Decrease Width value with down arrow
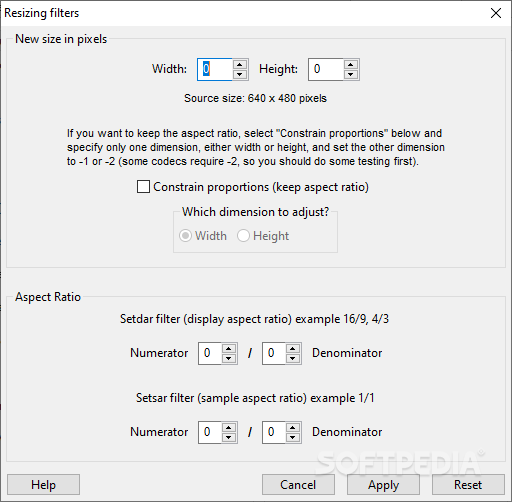This screenshot has height=502, width=512. coord(240,74)
